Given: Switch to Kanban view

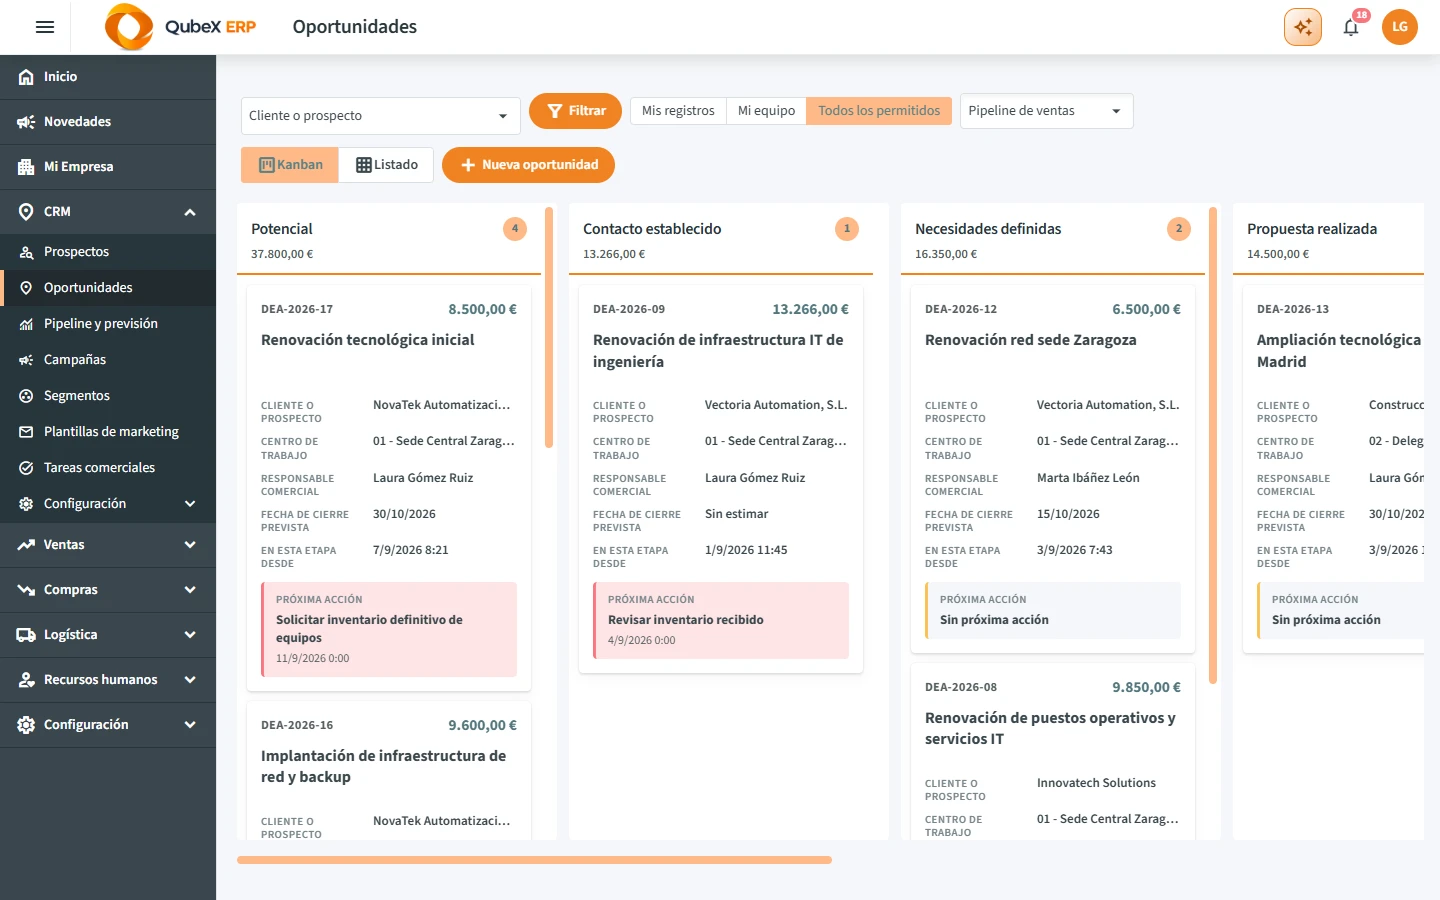Looking at the screenshot, I should click(x=290, y=165).
